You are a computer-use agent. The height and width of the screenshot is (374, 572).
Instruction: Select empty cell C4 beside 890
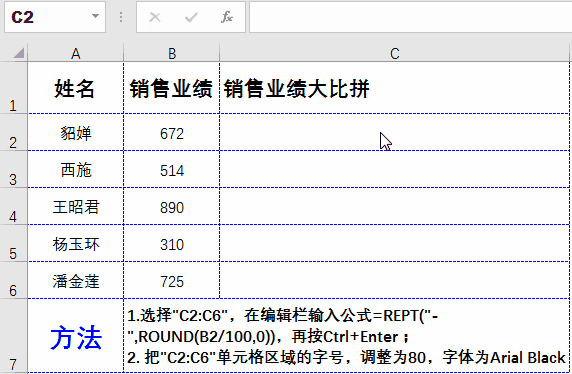pos(394,206)
